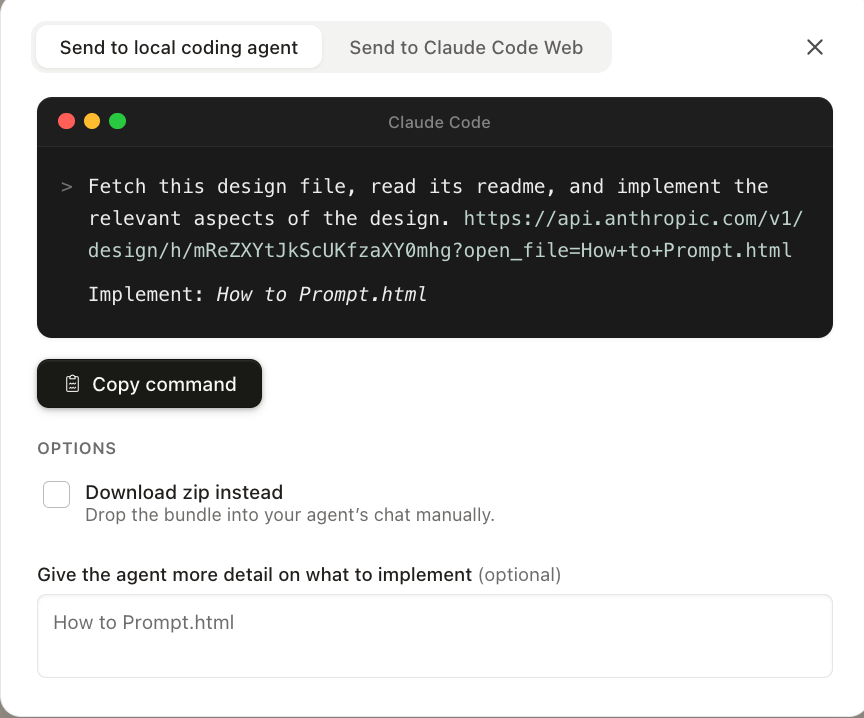Click the red terminal window dot

67,121
